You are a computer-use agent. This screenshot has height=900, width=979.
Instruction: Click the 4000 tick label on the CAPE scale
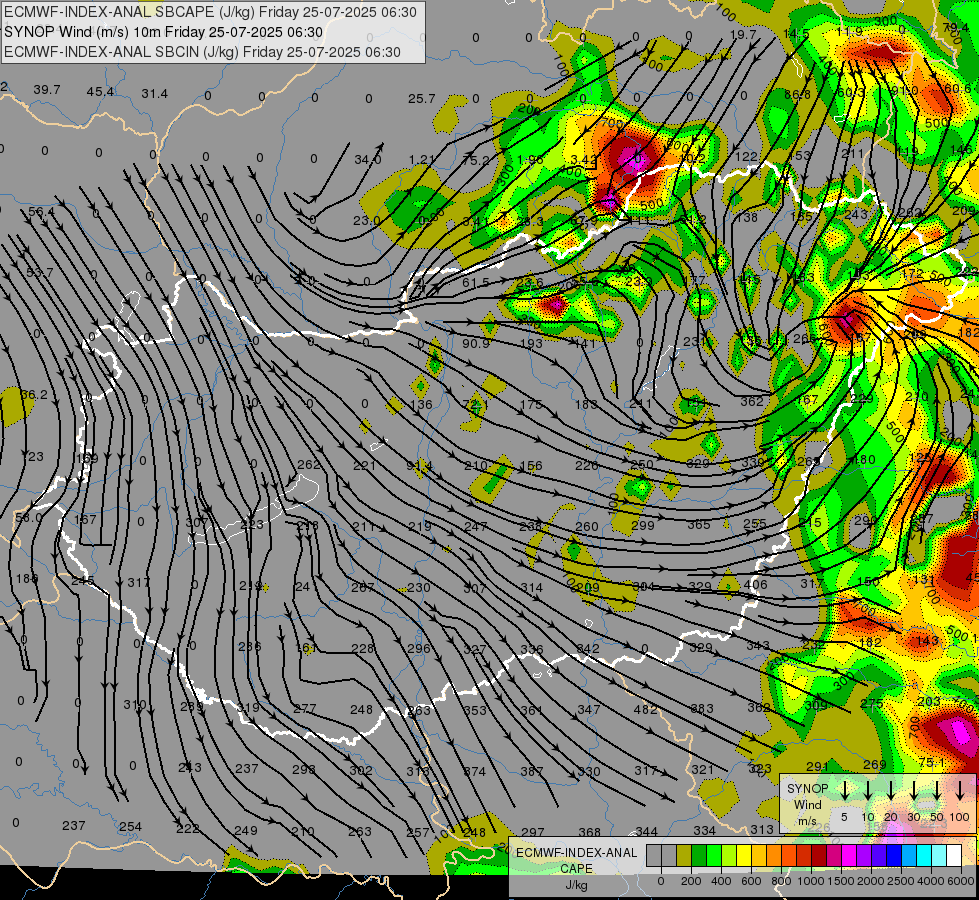click(x=930, y=881)
